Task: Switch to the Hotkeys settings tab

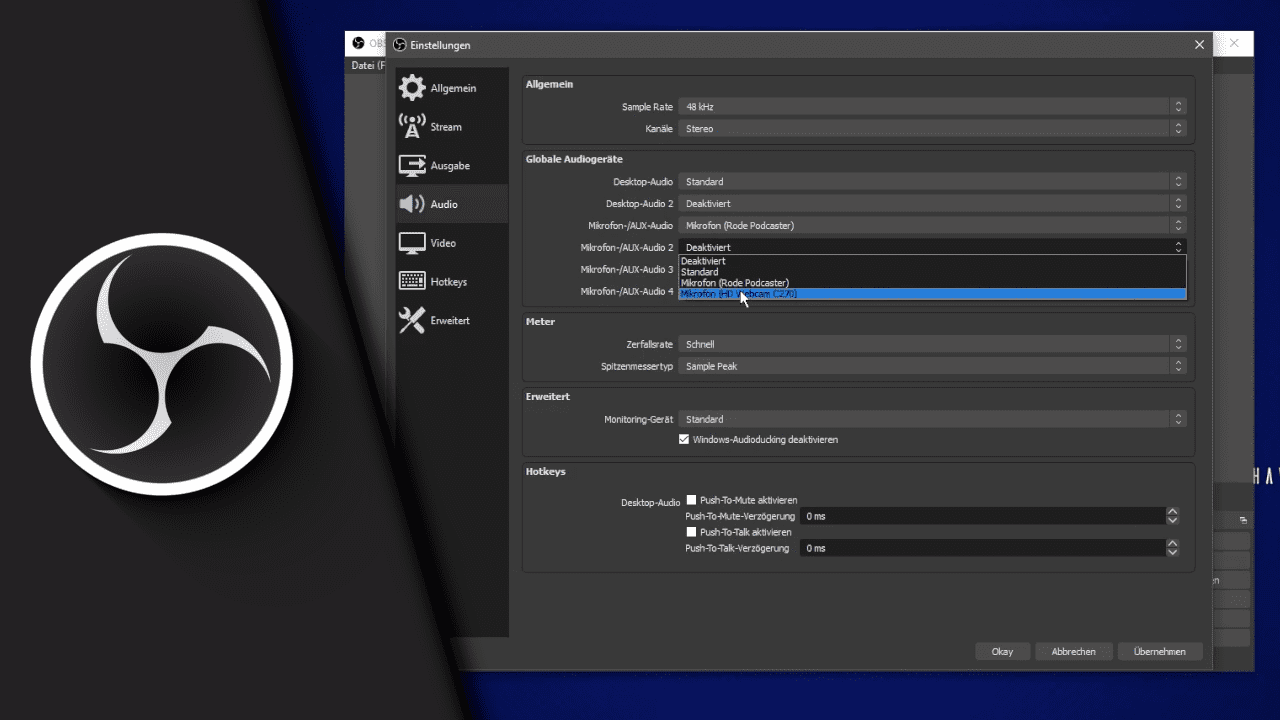Action: point(452,282)
